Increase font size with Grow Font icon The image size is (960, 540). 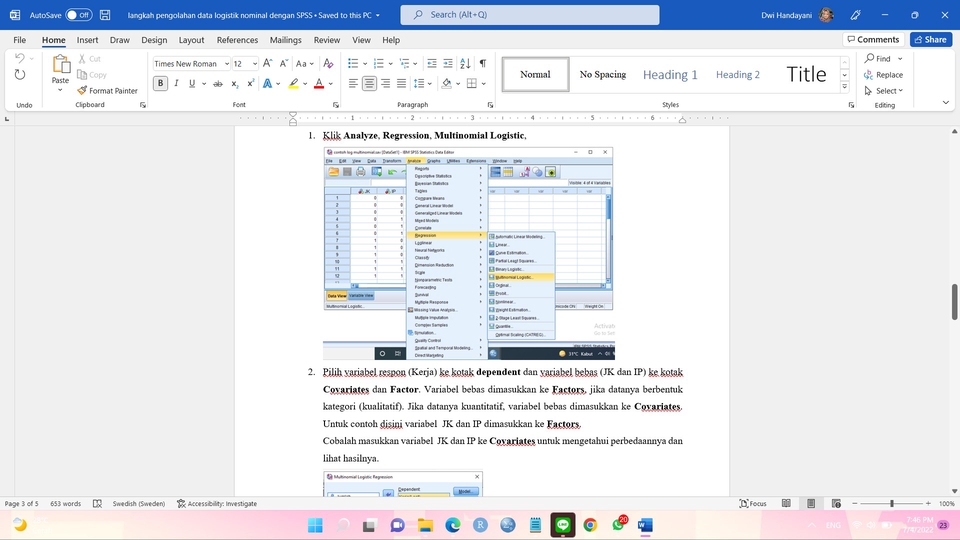268,64
